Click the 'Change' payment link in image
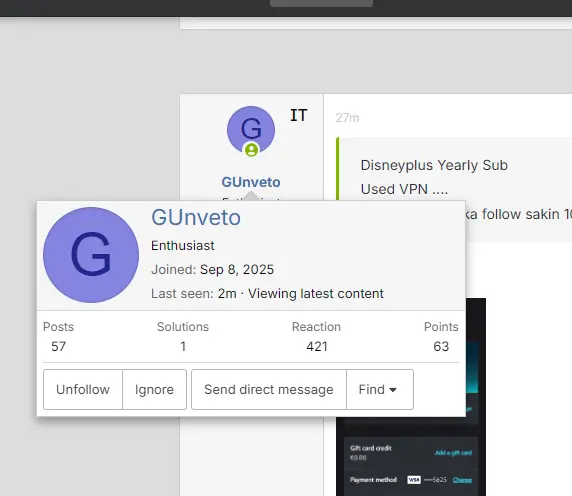572x496 pixels. click(x=462, y=480)
